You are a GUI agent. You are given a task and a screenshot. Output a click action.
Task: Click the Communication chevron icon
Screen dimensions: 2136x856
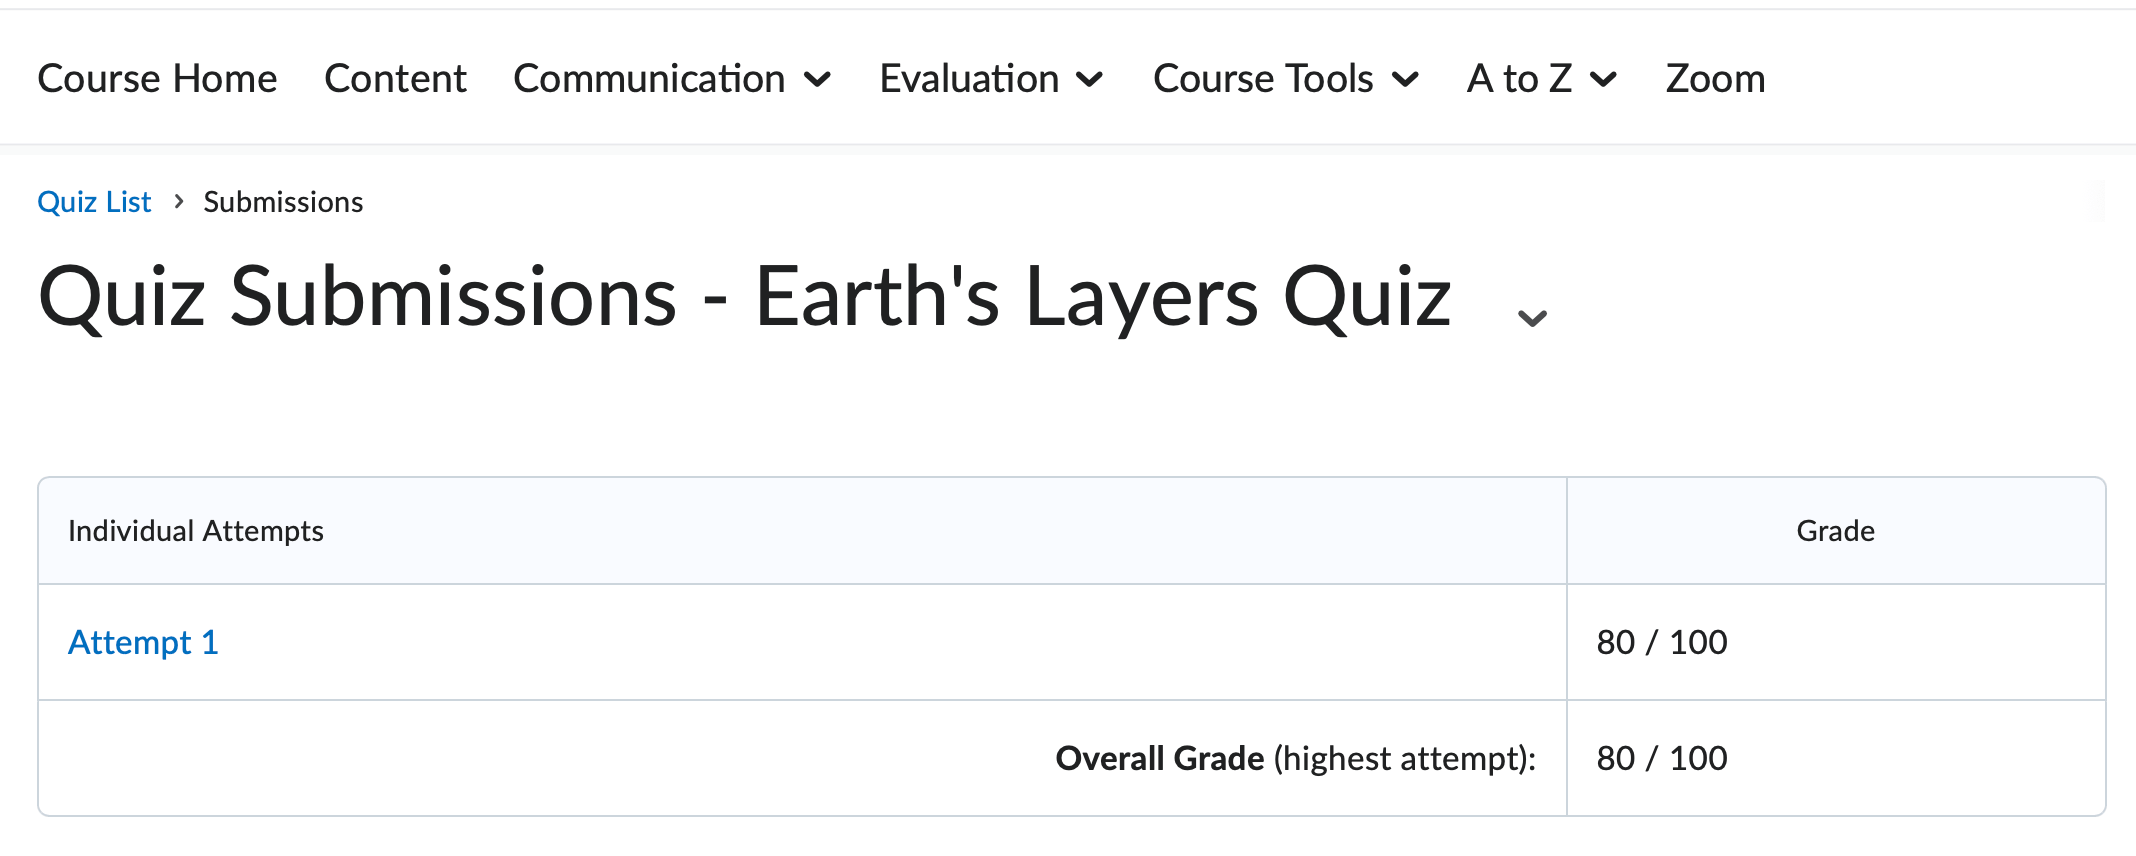[x=819, y=80]
